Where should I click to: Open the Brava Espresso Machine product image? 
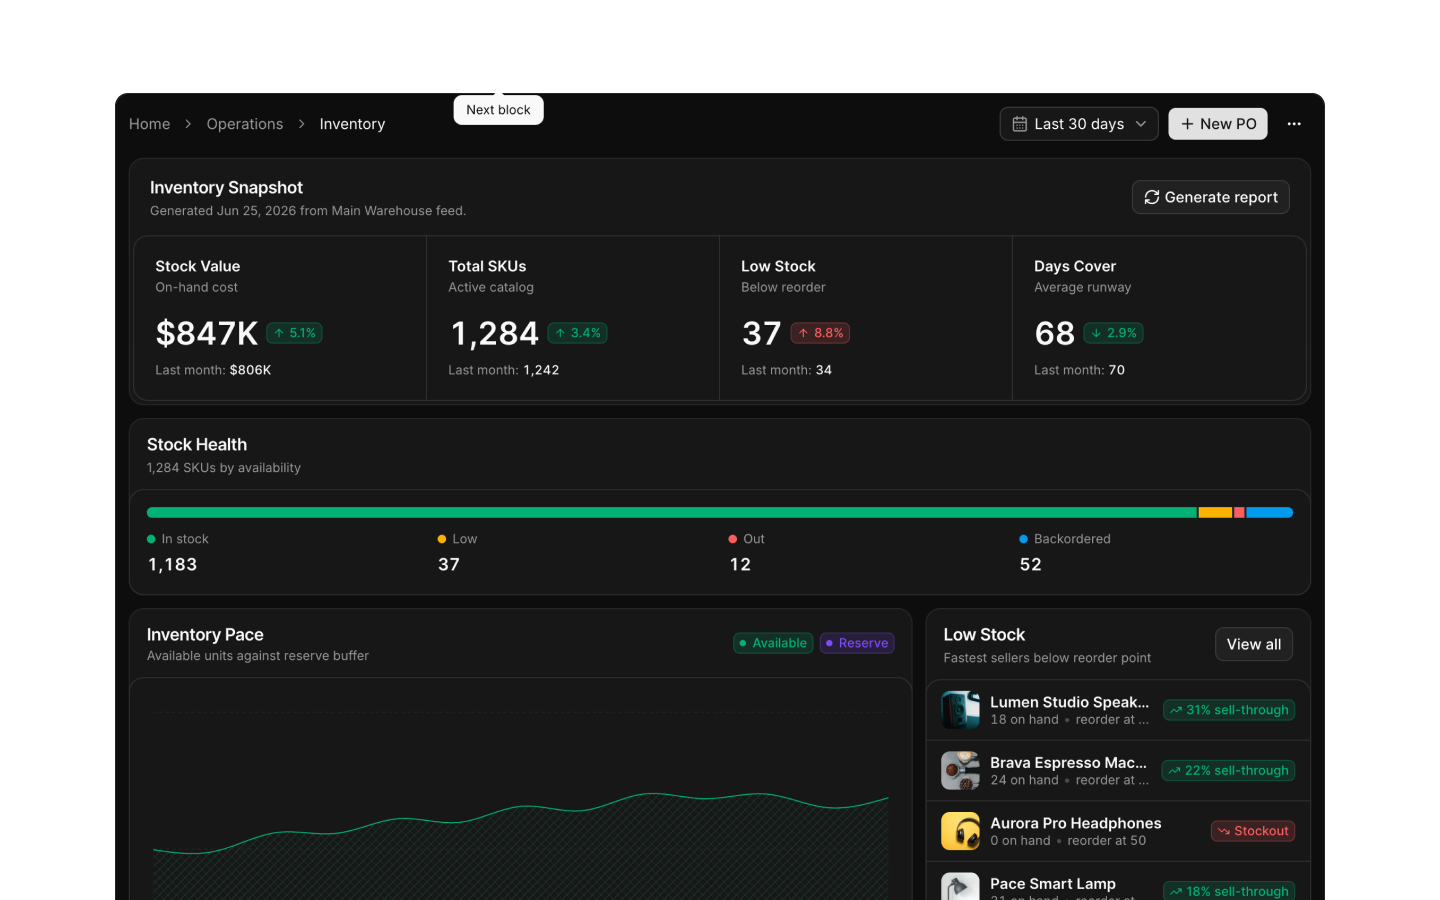tap(960, 771)
